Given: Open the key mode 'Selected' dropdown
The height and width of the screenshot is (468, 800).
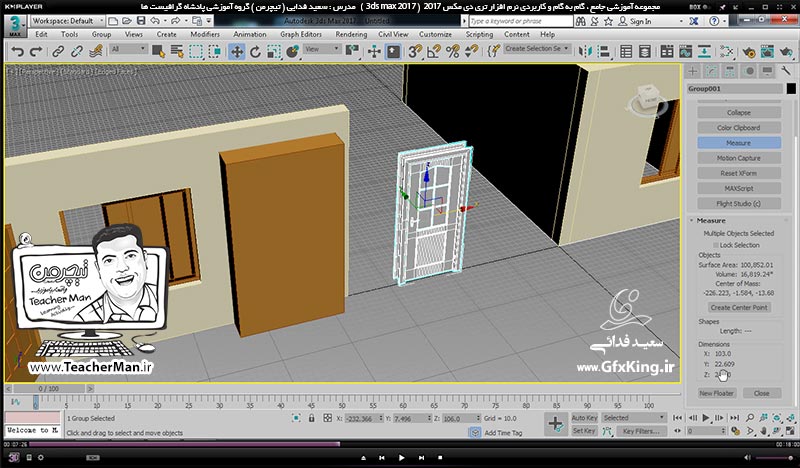Looking at the screenshot, I should pyautogui.click(x=634, y=417).
